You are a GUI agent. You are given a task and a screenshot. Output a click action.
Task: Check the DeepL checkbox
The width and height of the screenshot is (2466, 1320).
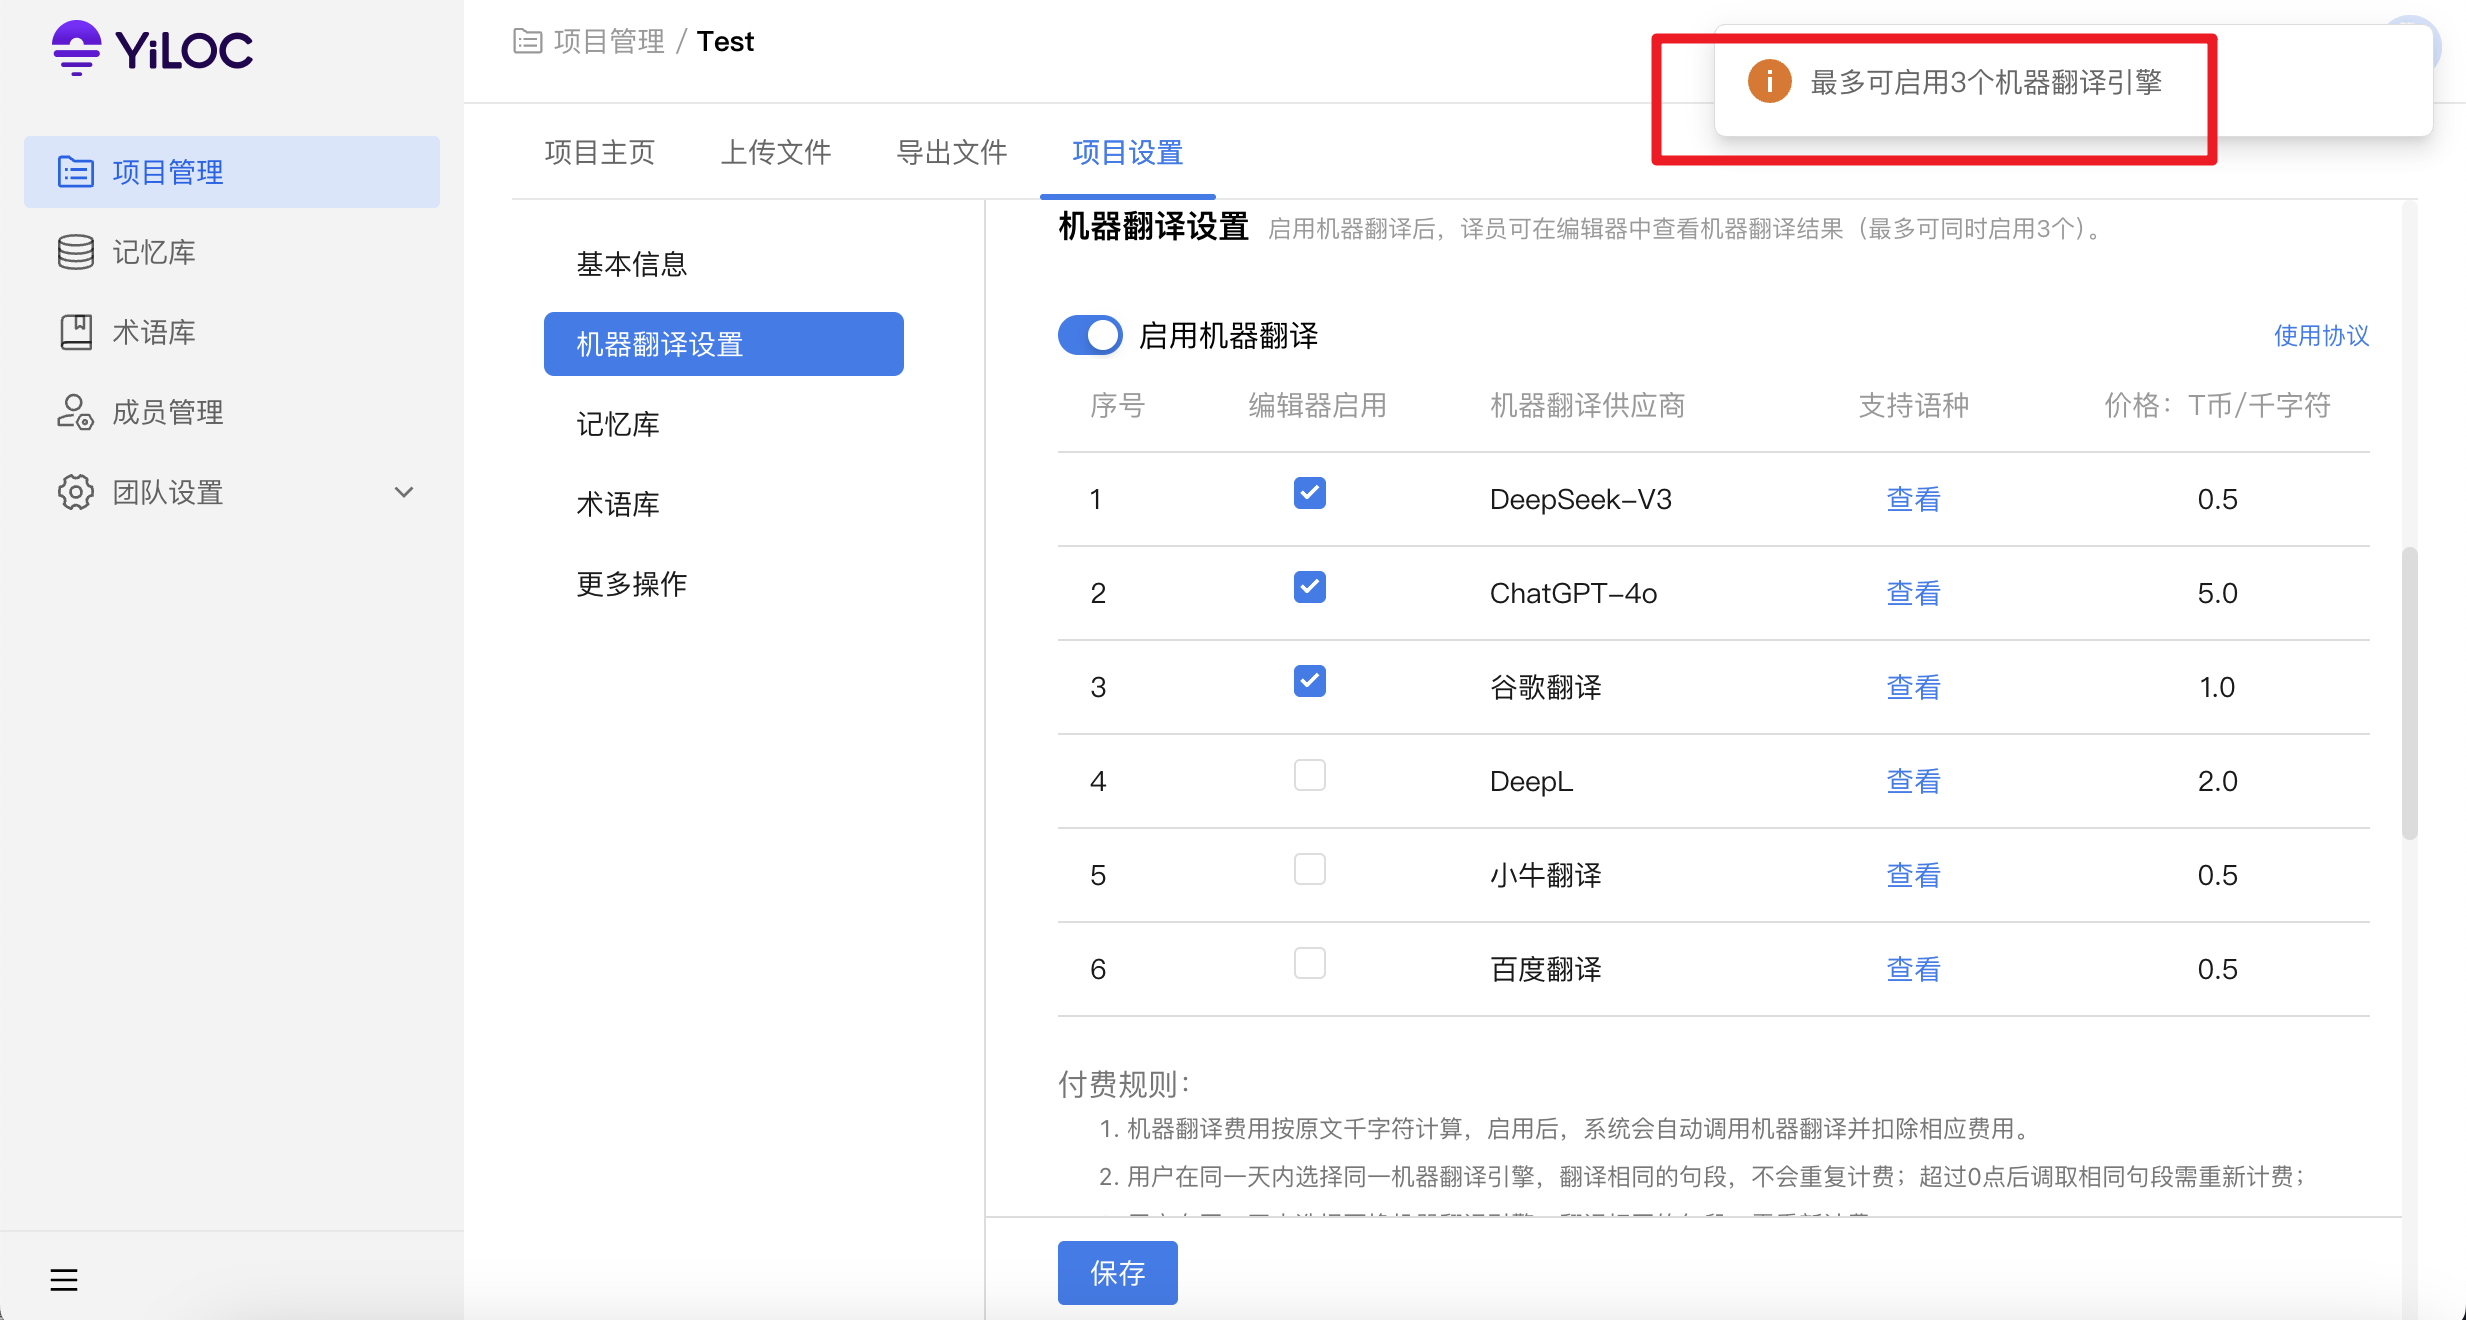(1310, 775)
